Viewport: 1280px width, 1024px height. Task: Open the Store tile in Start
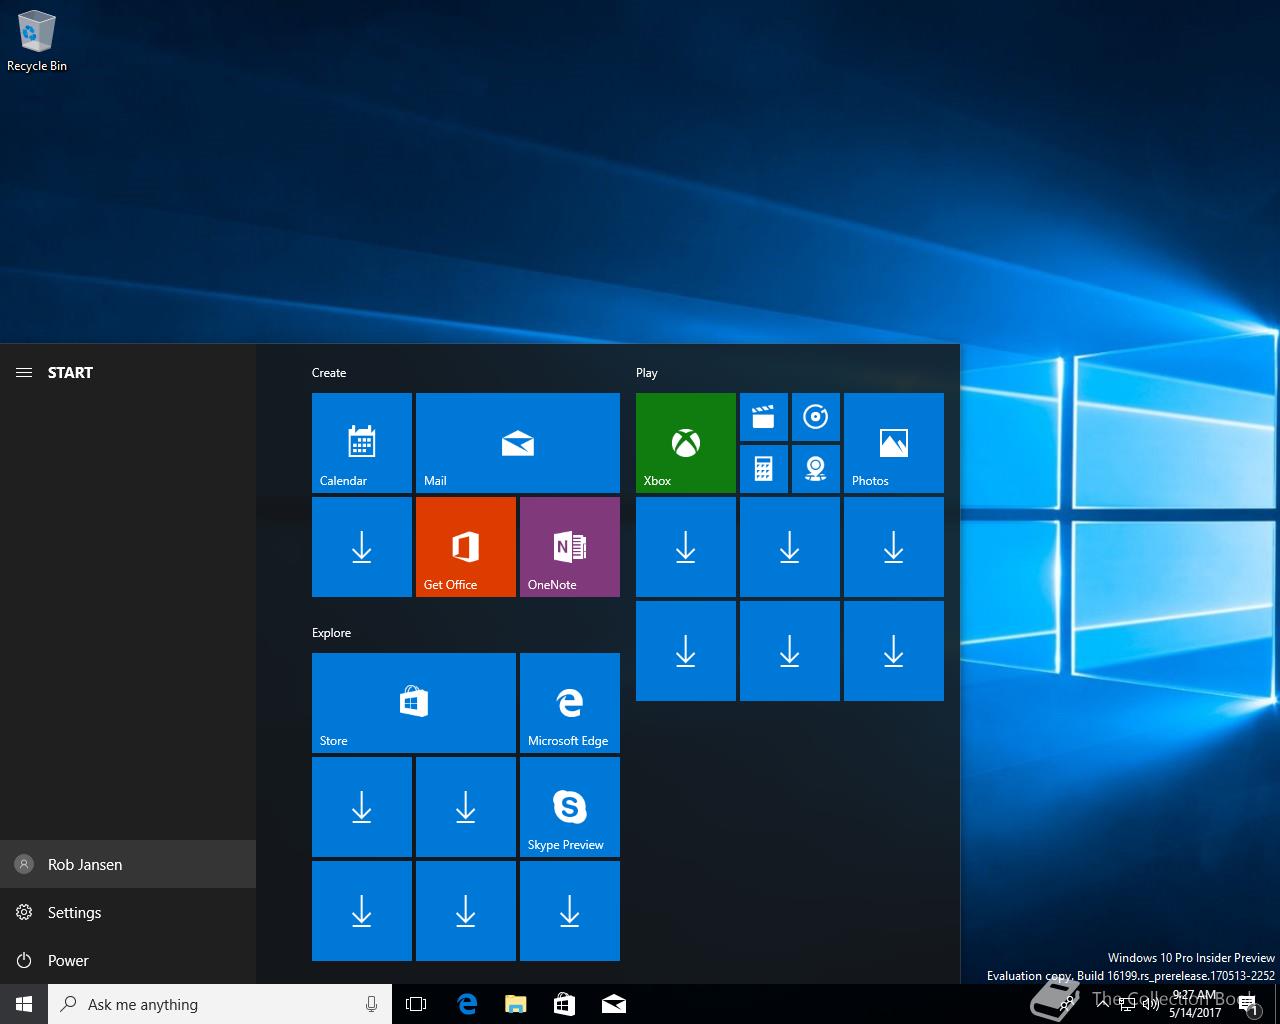[x=414, y=702]
